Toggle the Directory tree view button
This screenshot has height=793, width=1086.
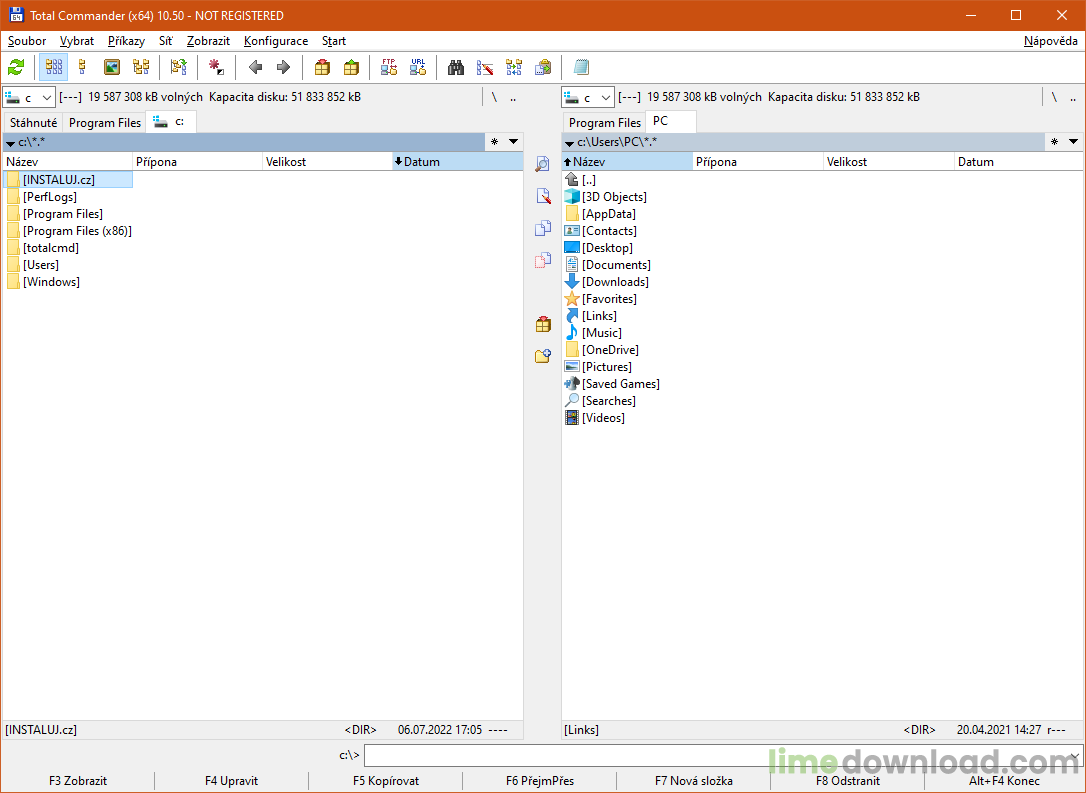141,68
